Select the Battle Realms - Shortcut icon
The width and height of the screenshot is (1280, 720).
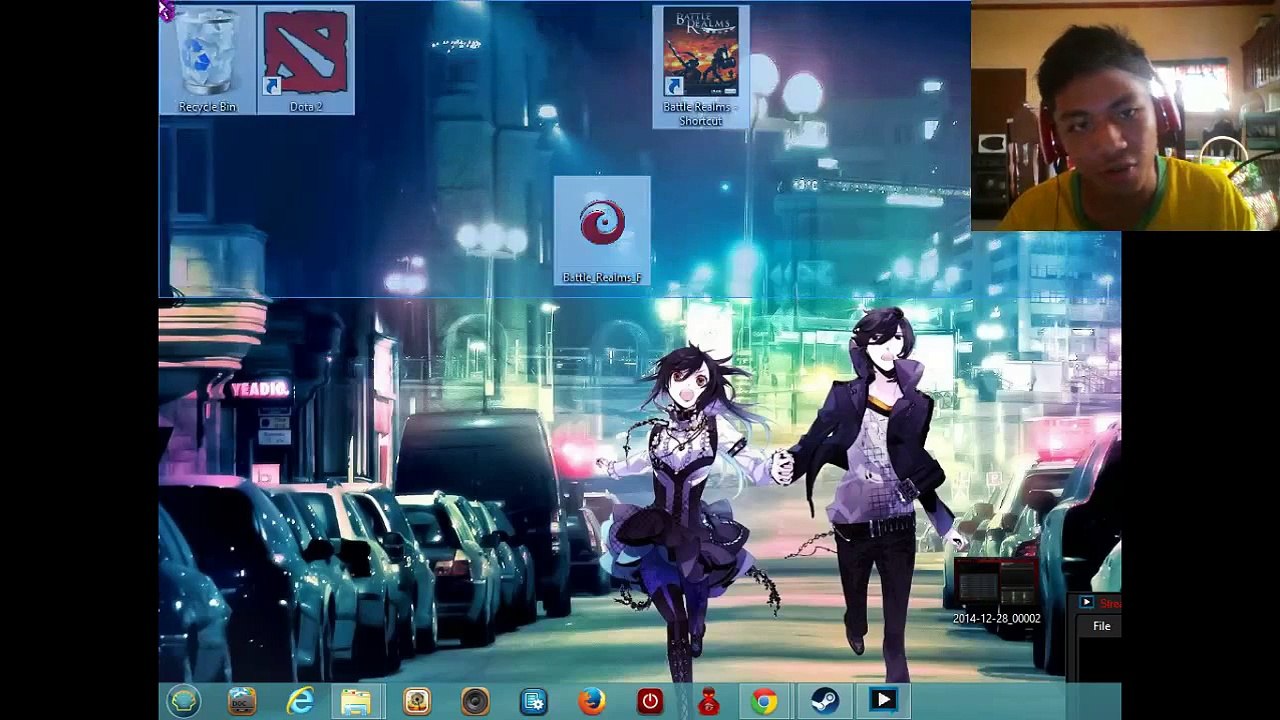700,67
